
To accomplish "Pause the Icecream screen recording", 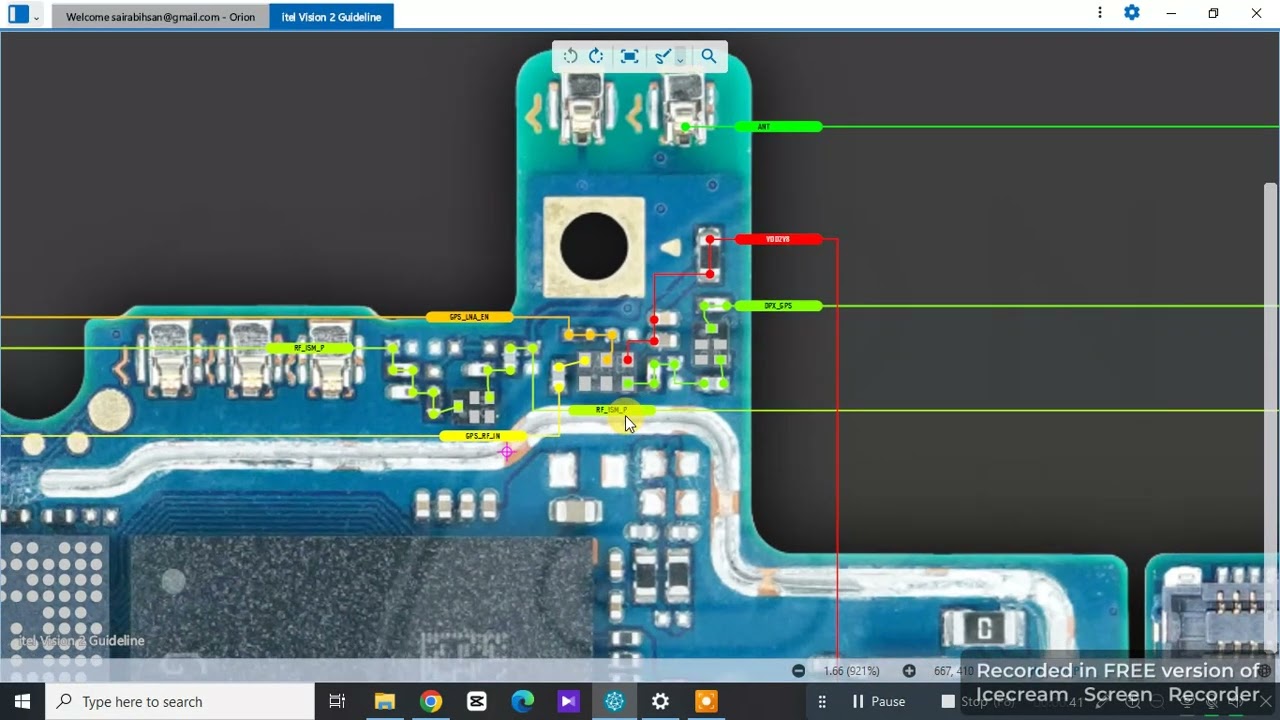I will click(878, 701).
